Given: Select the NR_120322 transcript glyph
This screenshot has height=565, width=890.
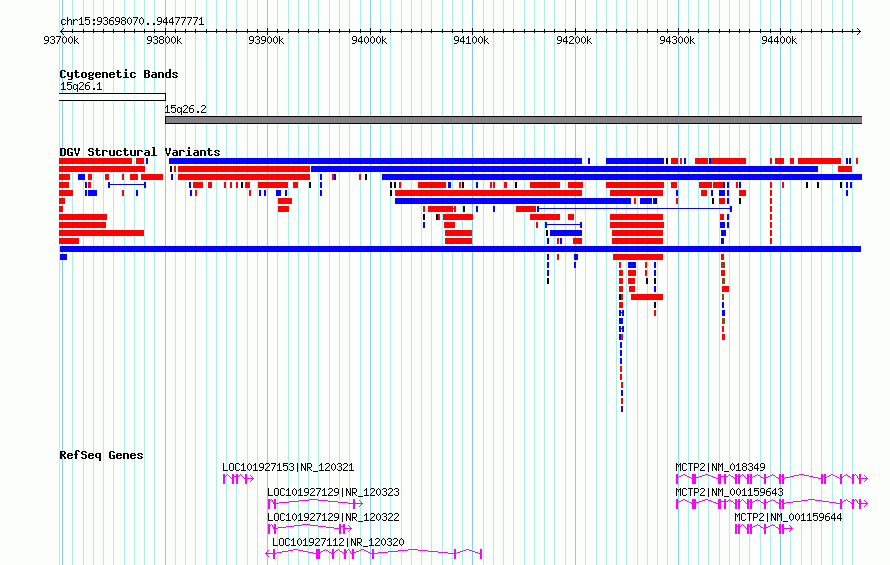Looking at the screenshot, I should pyautogui.click(x=309, y=529).
